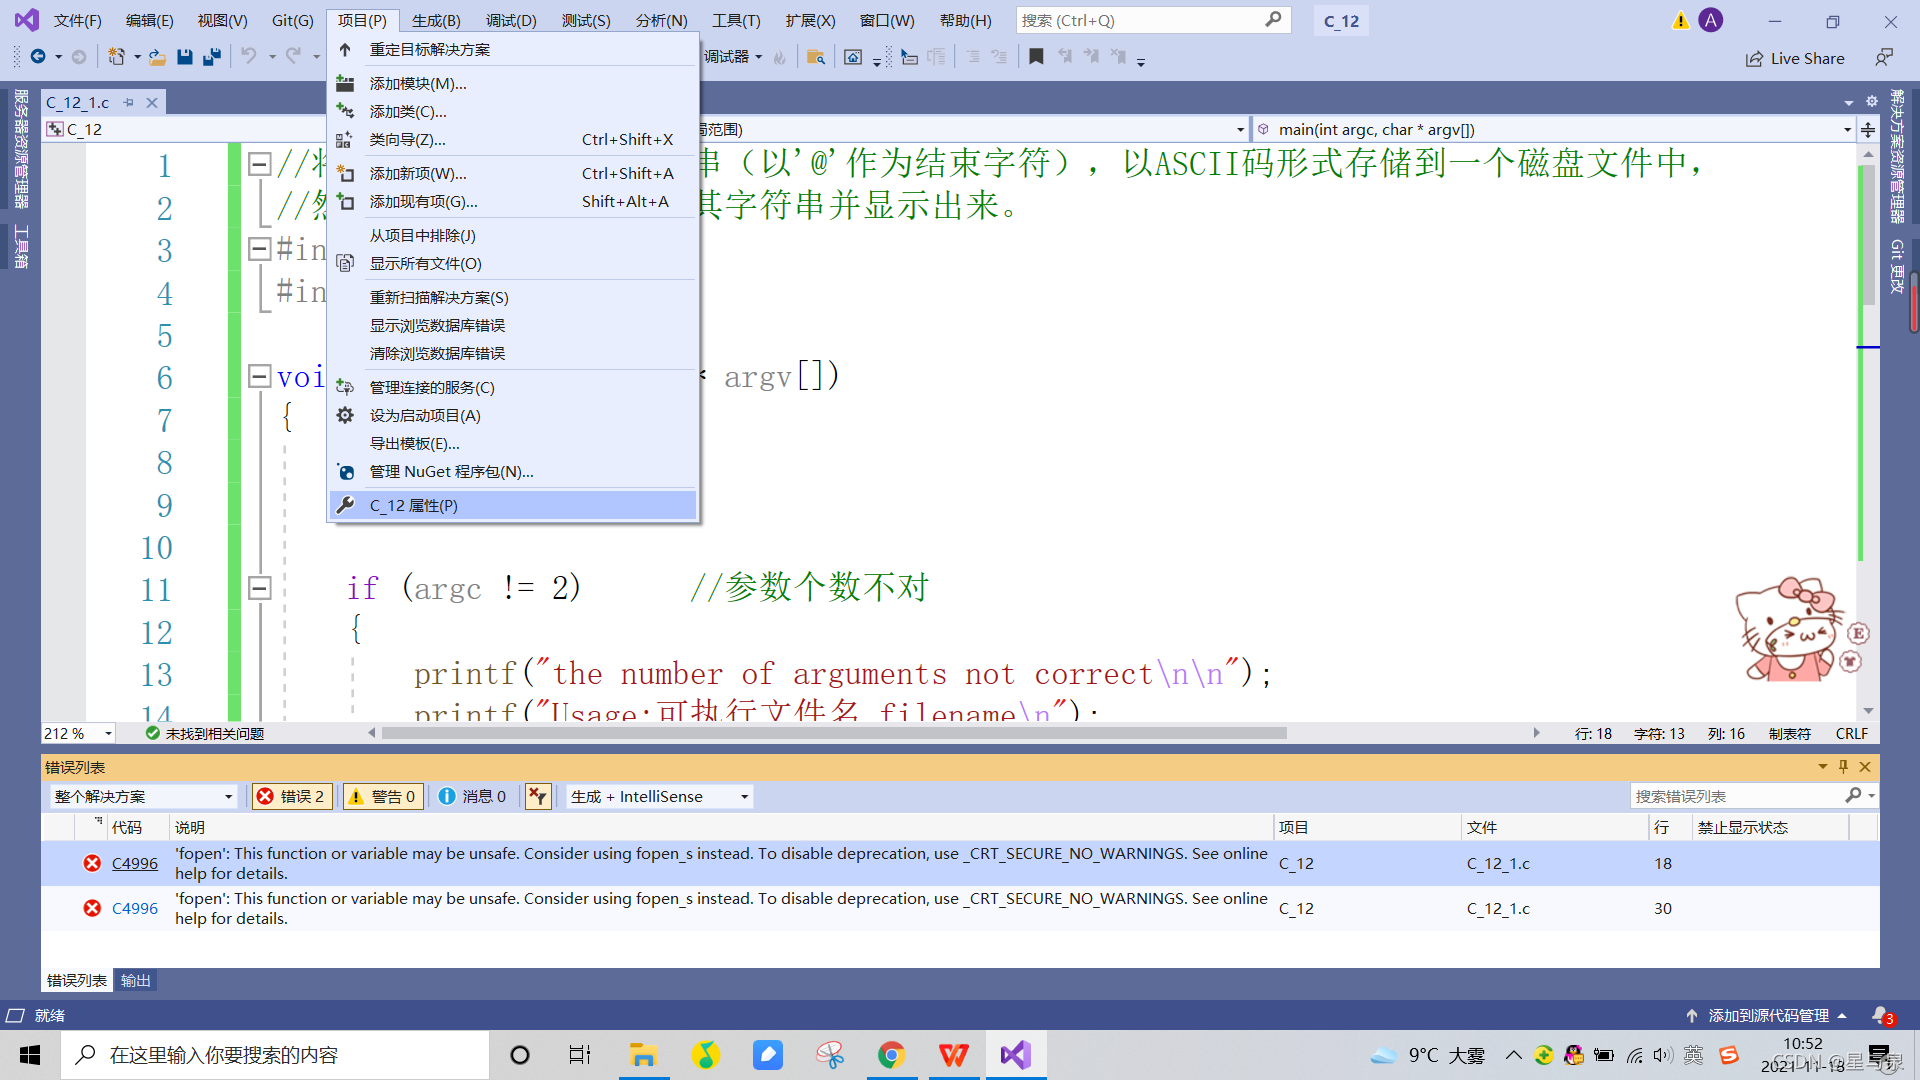Screen dimensions: 1920x1080
Task: Open the 整个解决方案 scope dropdown
Action: pos(143,796)
